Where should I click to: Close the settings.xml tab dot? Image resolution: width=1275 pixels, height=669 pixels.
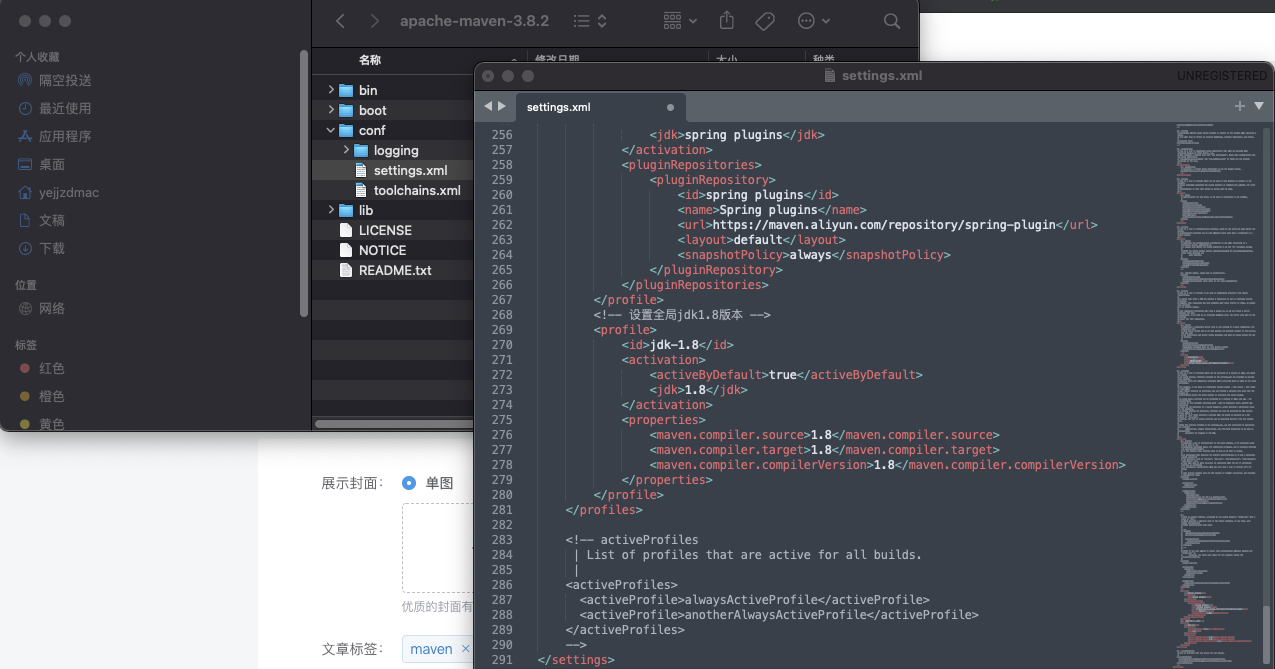670,107
